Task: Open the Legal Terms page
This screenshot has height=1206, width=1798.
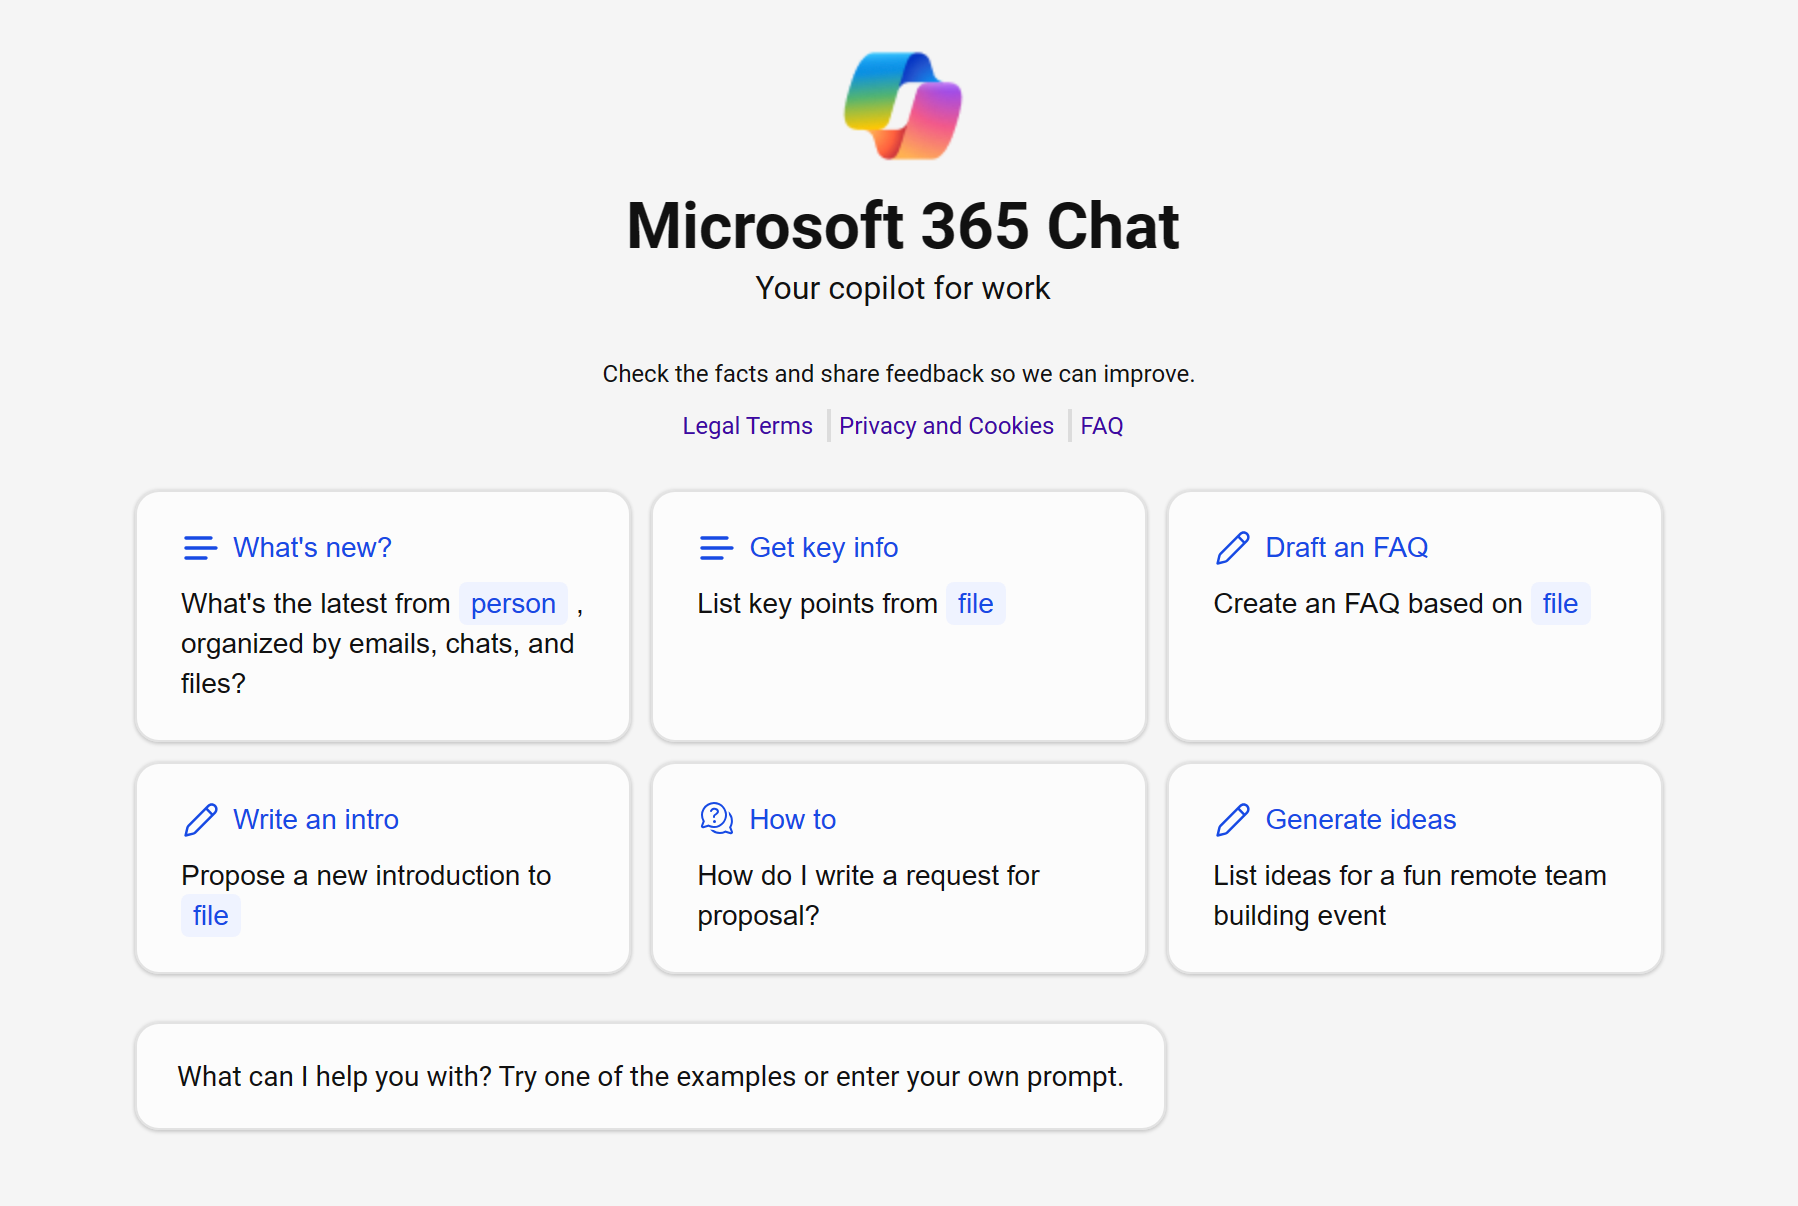Action: tap(747, 425)
